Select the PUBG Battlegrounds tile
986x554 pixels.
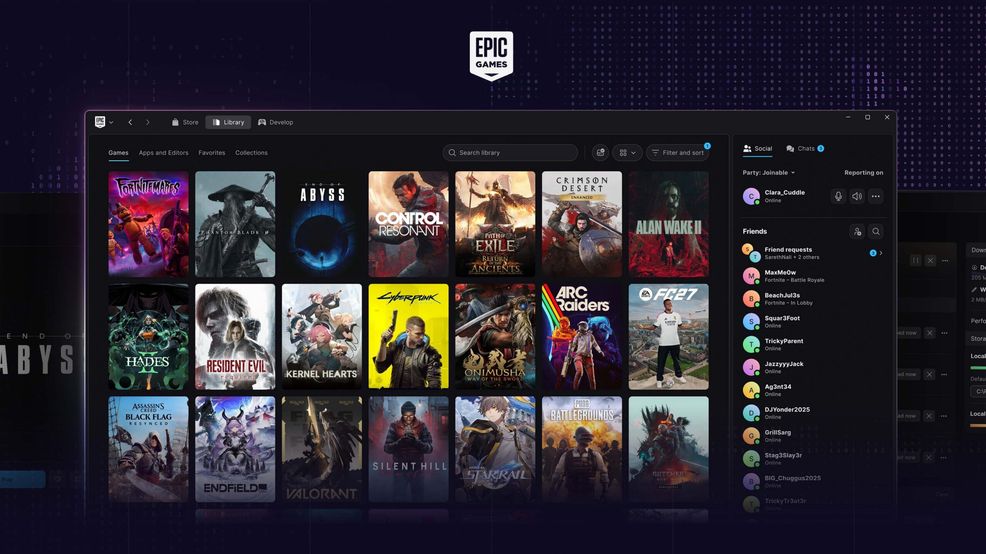click(x=582, y=449)
